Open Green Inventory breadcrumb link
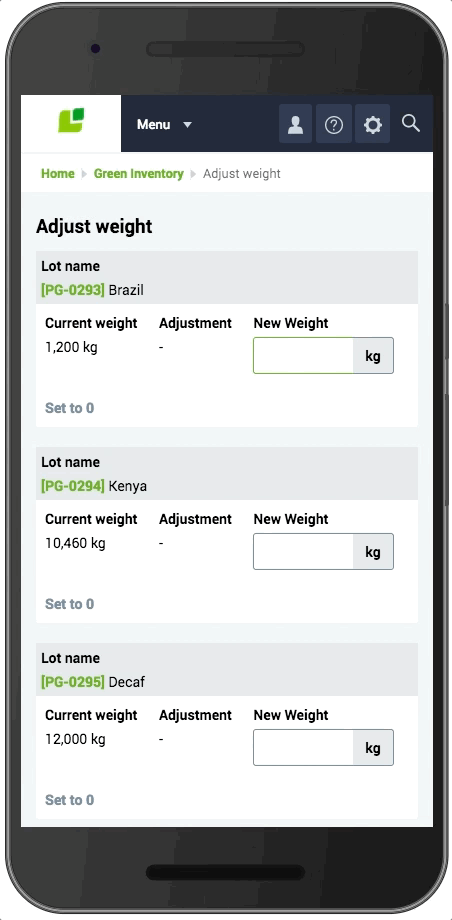452x920 pixels. [139, 174]
